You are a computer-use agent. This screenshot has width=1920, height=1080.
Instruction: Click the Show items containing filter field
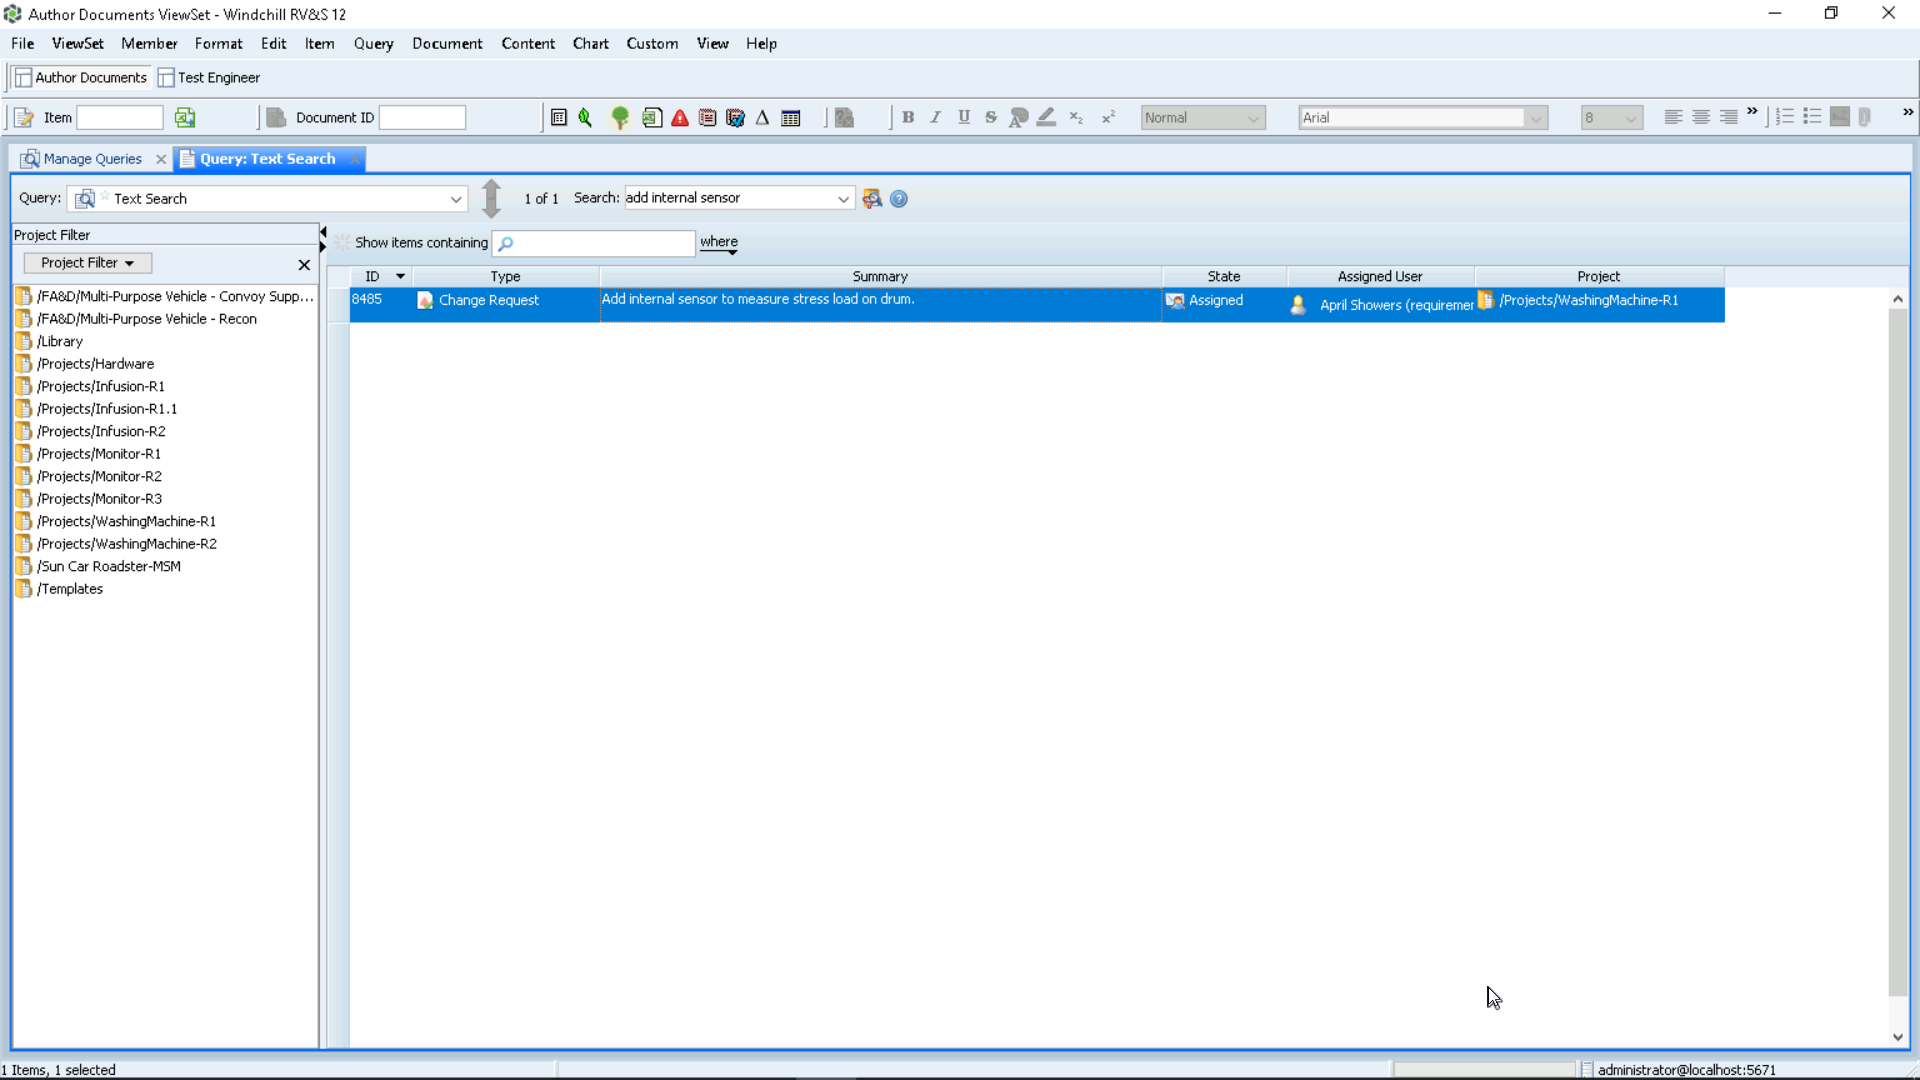(x=594, y=243)
